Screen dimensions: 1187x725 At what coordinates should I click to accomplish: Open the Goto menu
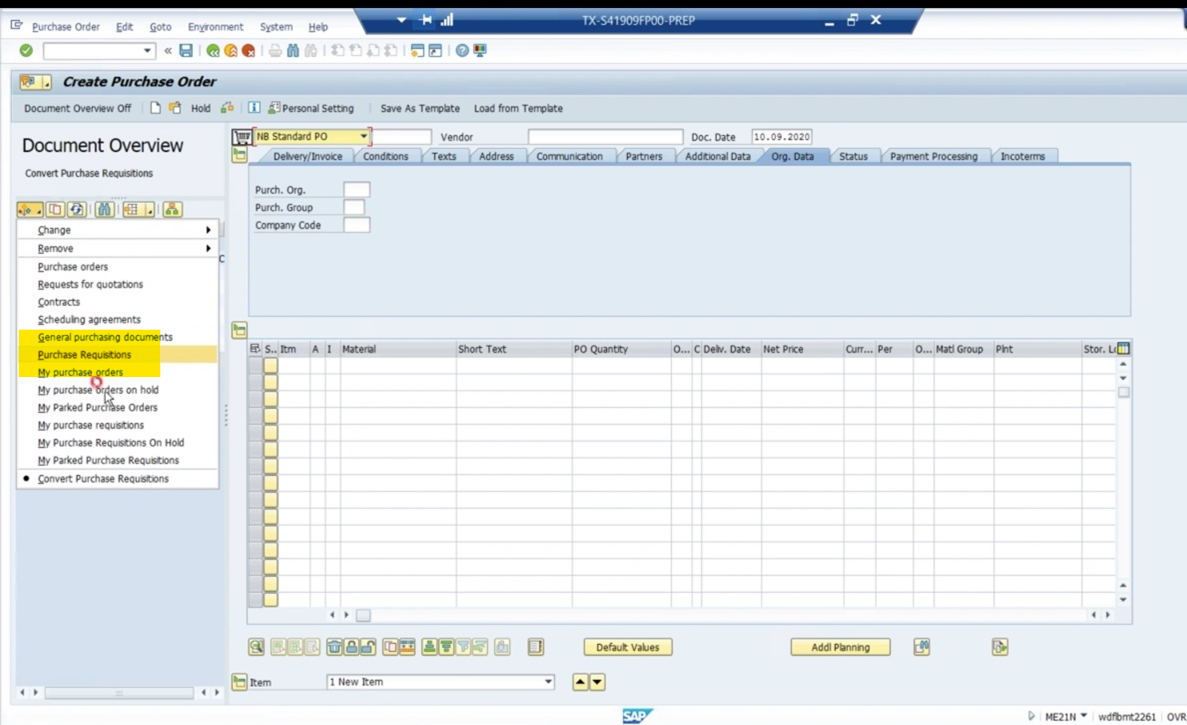160,26
